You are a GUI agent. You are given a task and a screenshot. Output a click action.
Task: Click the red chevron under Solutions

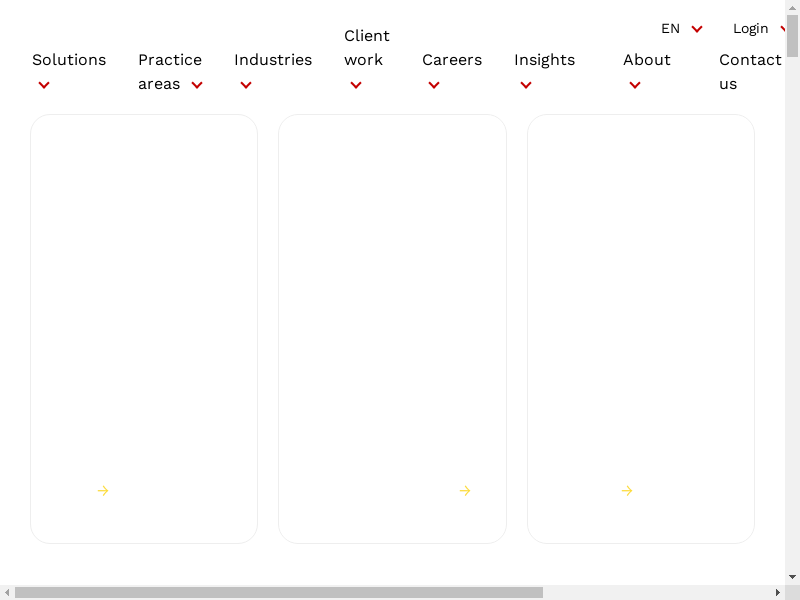pyautogui.click(x=44, y=85)
